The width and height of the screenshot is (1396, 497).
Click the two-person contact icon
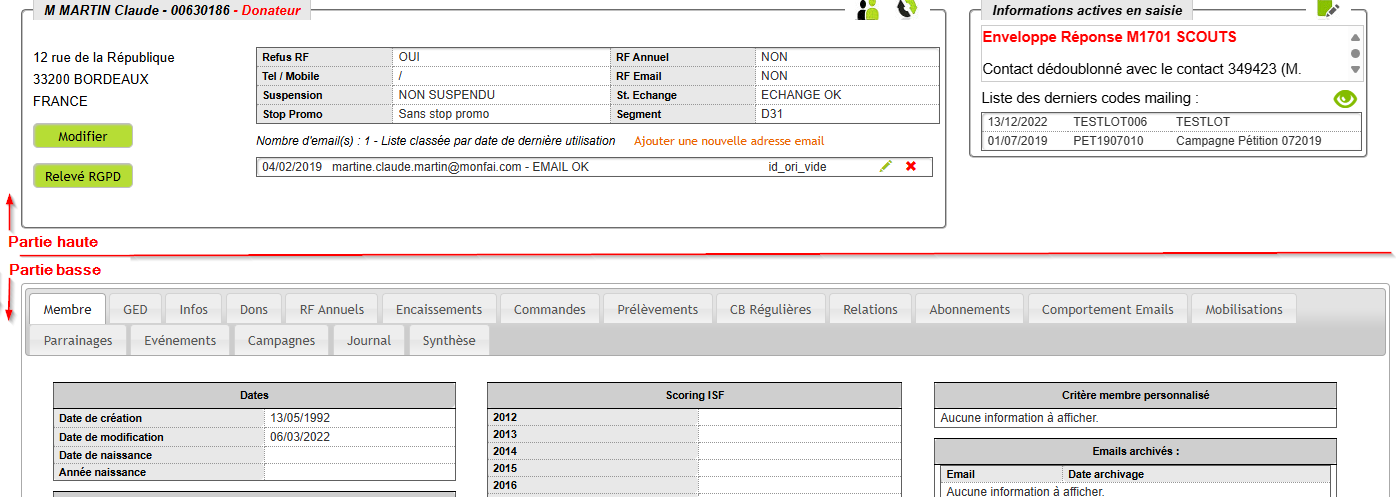pyautogui.click(x=868, y=10)
